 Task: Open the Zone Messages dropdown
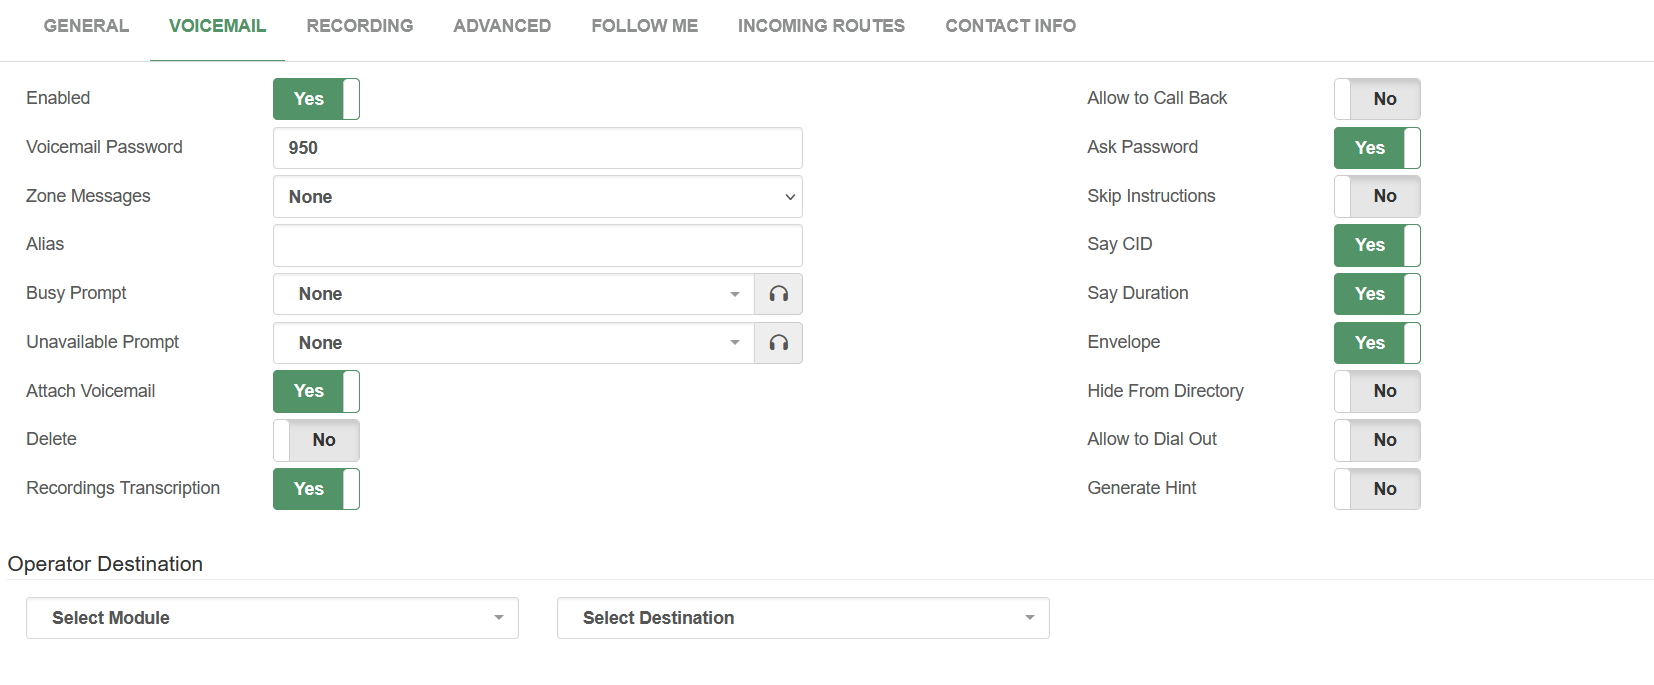(537, 197)
